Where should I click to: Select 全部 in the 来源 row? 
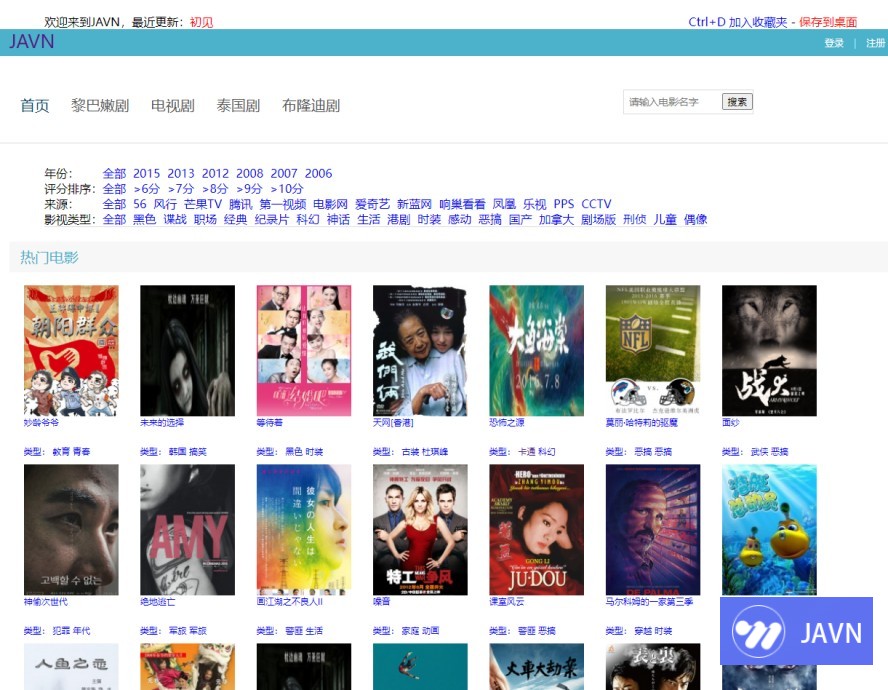point(114,204)
